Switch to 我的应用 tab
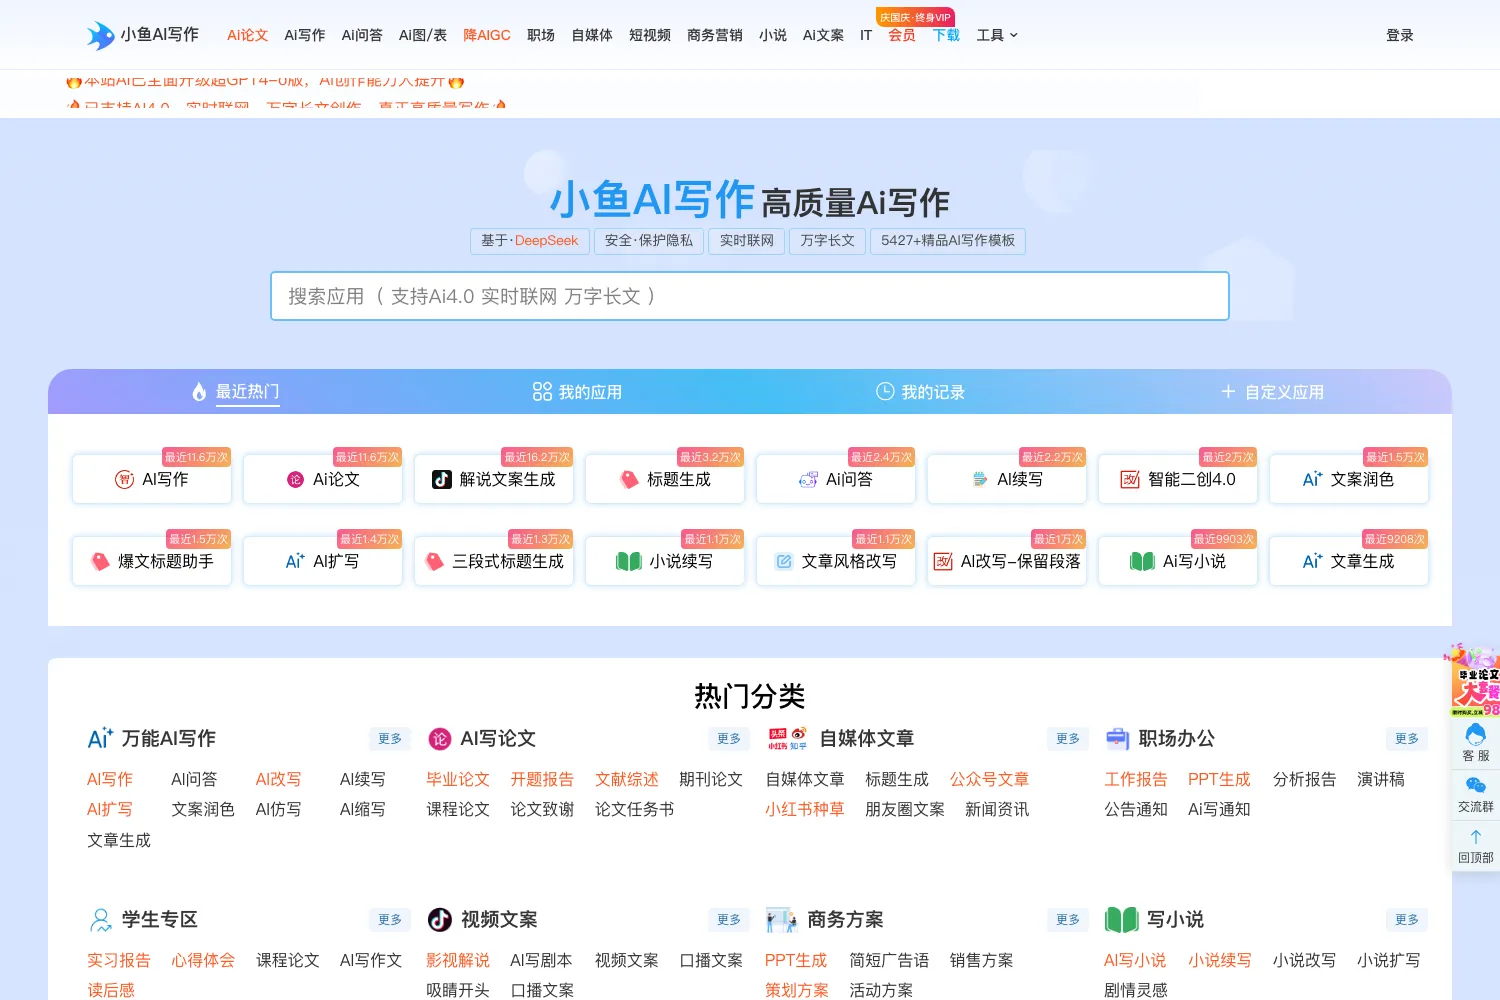The height and width of the screenshot is (1000, 1500). [577, 392]
